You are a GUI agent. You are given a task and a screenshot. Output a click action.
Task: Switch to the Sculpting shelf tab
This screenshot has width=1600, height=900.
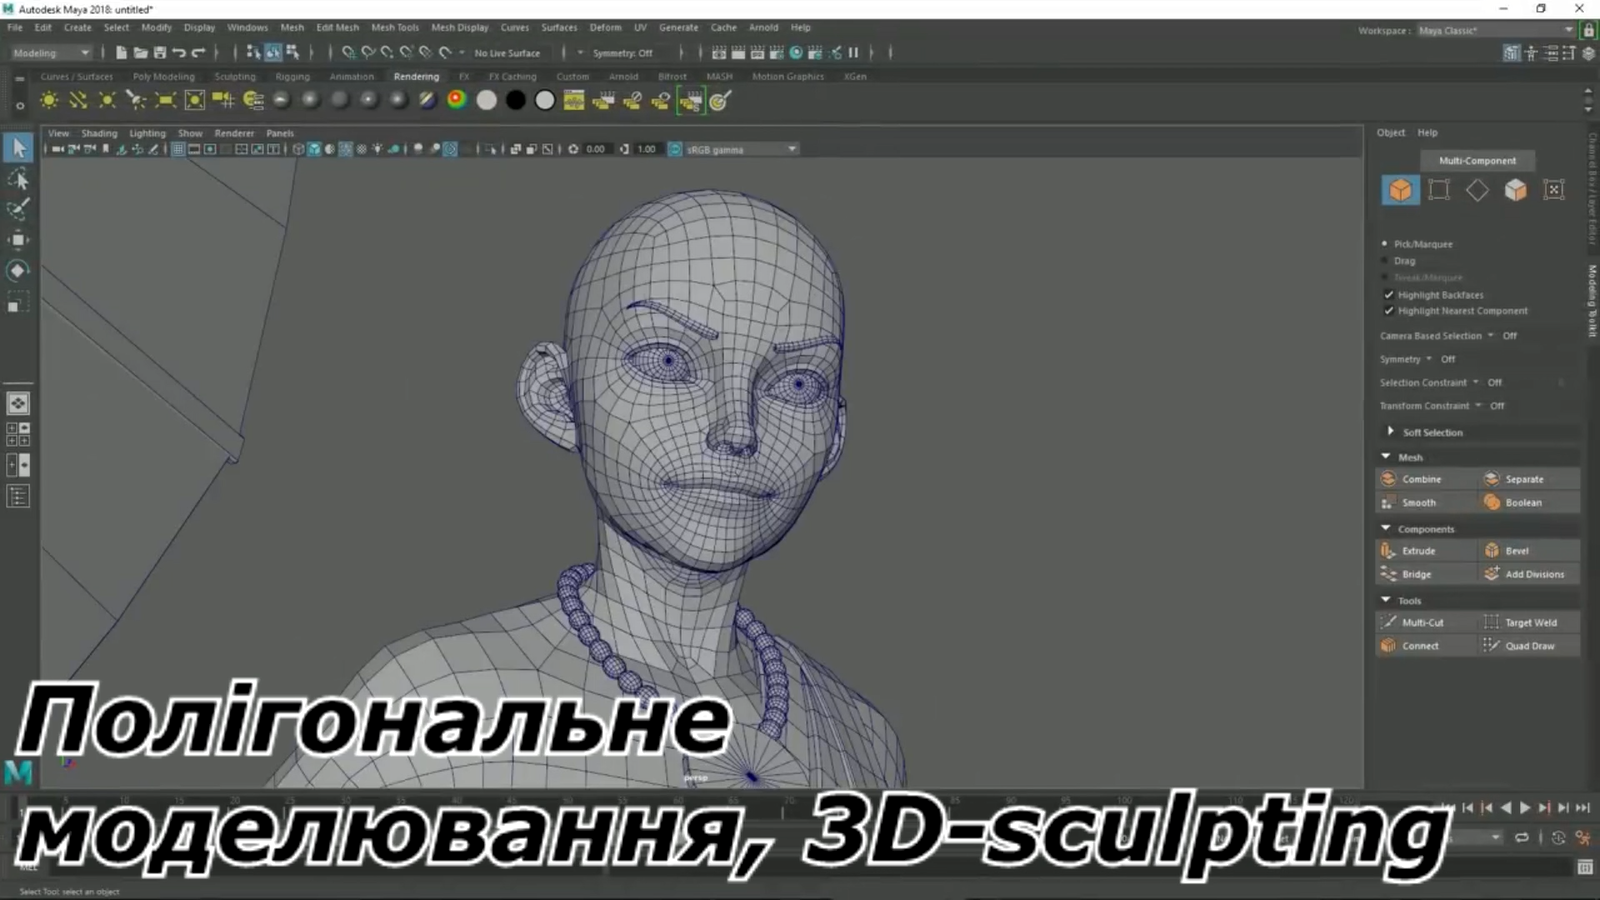click(235, 77)
